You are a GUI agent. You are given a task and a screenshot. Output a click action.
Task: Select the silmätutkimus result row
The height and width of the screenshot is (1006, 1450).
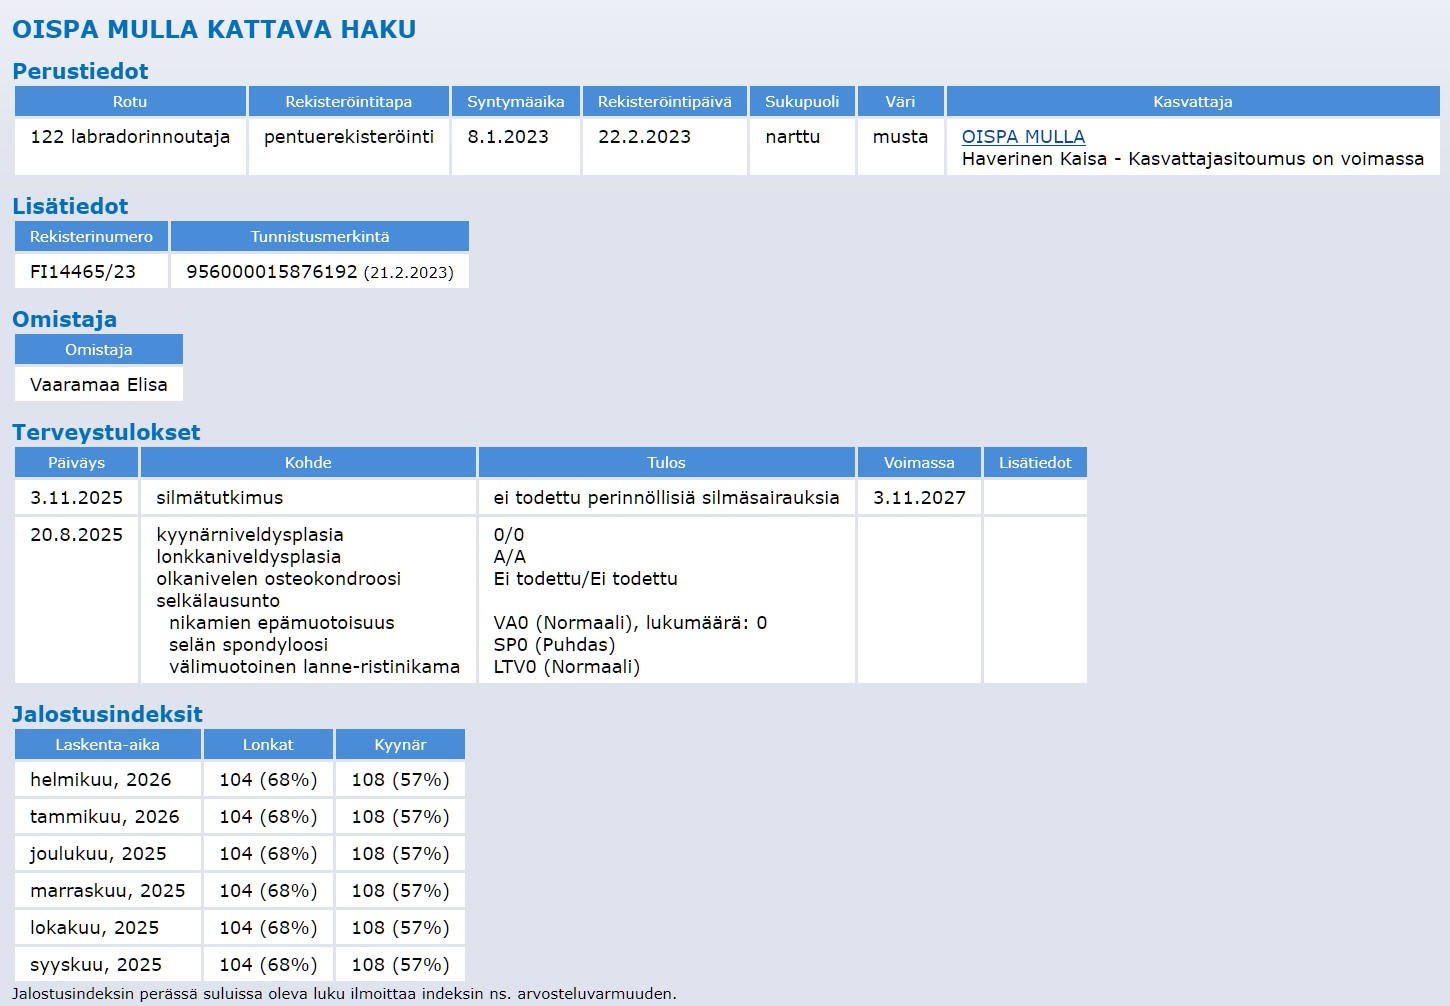click(x=219, y=498)
